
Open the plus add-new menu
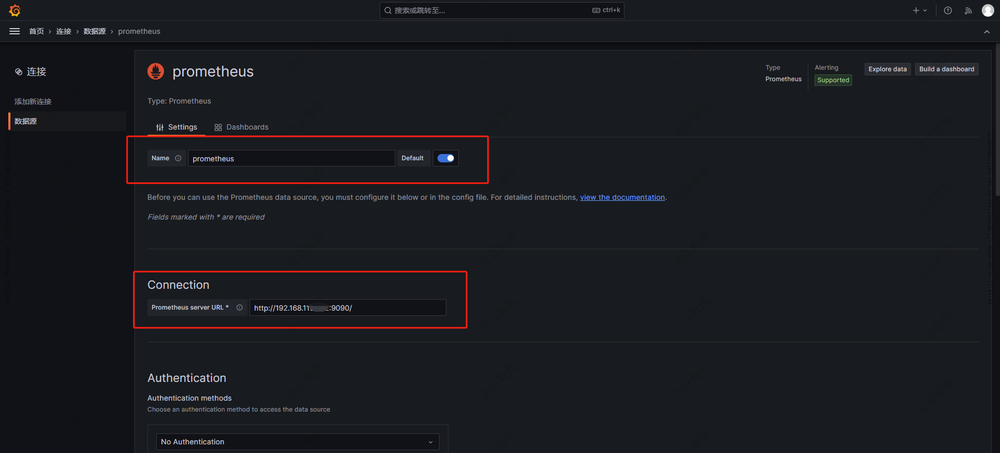pyautogui.click(x=920, y=10)
